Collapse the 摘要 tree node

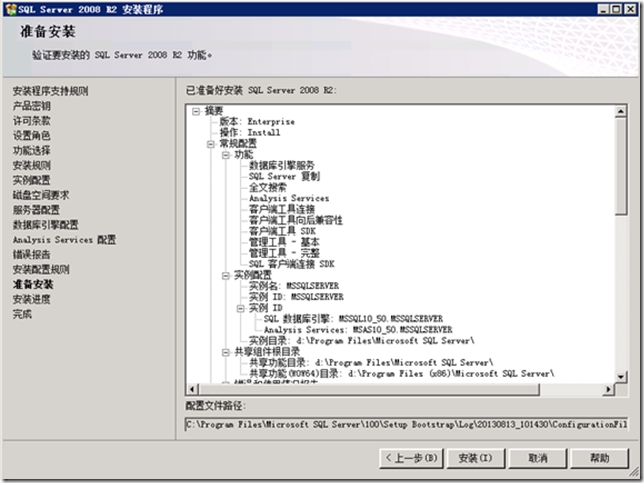coord(196,111)
